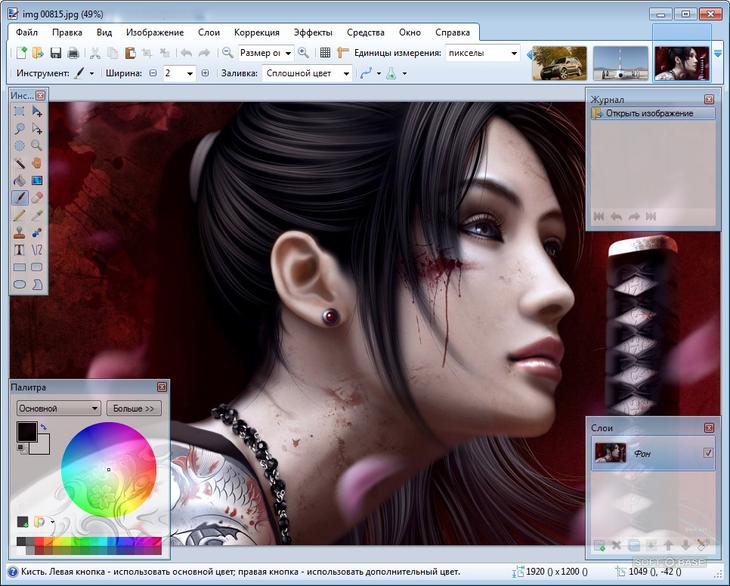Select the Eraser tool
The width and height of the screenshot is (730, 586).
[37, 197]
